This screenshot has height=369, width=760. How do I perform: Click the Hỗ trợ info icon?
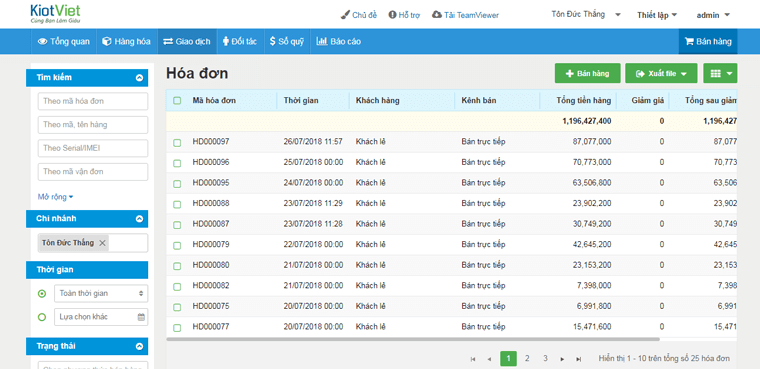[392, 15]
